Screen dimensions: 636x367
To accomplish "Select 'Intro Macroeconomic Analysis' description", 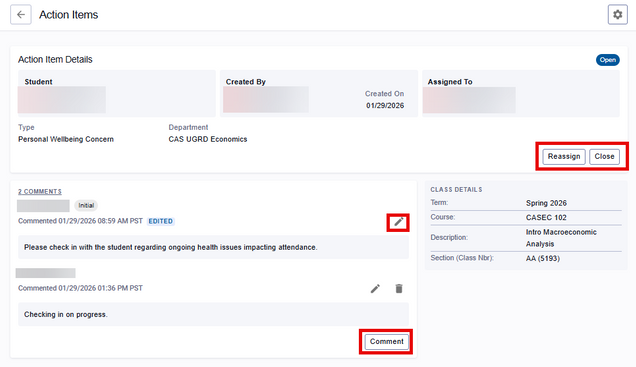I will (x=561, y=238).
